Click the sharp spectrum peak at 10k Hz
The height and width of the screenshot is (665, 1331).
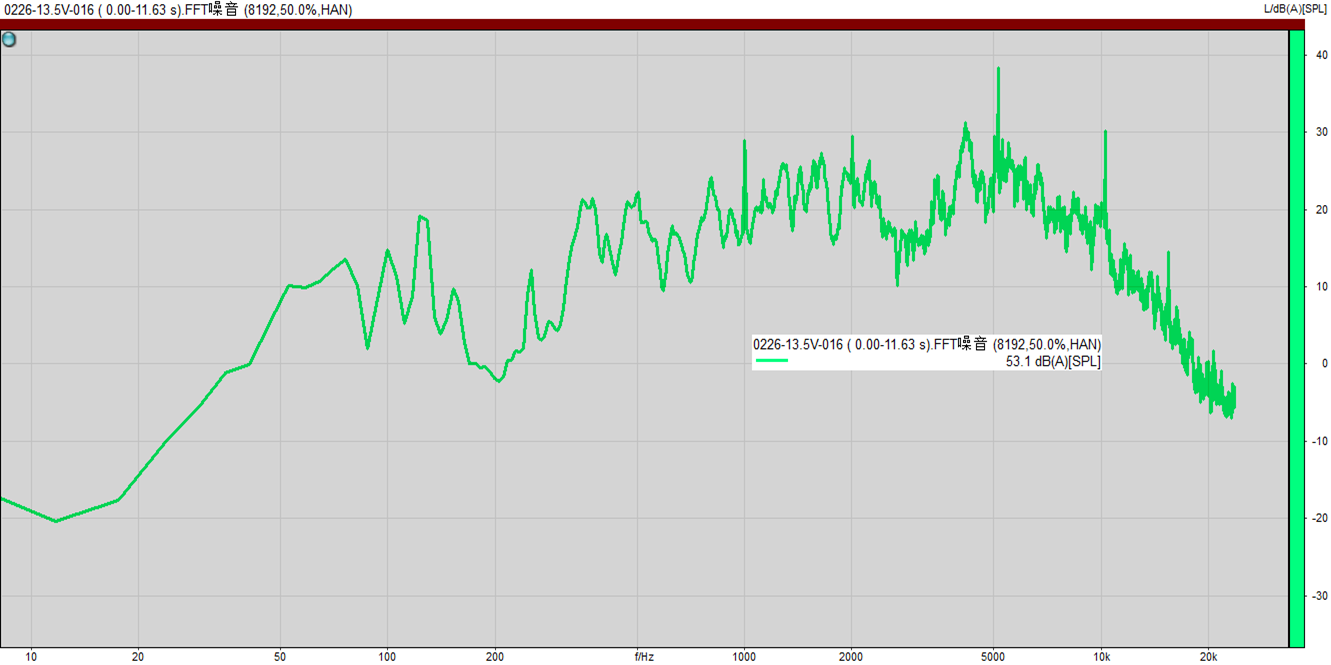(1105, 132)
